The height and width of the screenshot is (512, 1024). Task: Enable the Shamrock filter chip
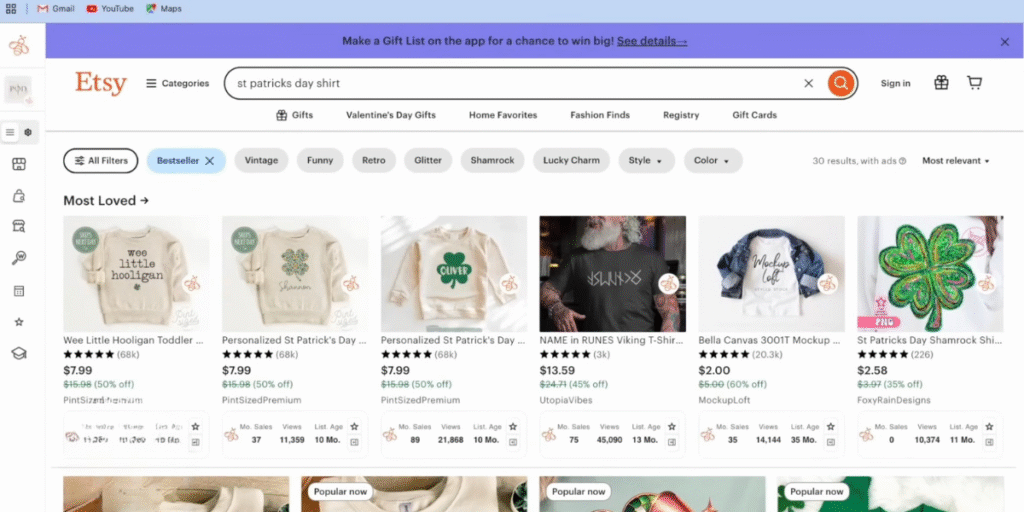492,161
